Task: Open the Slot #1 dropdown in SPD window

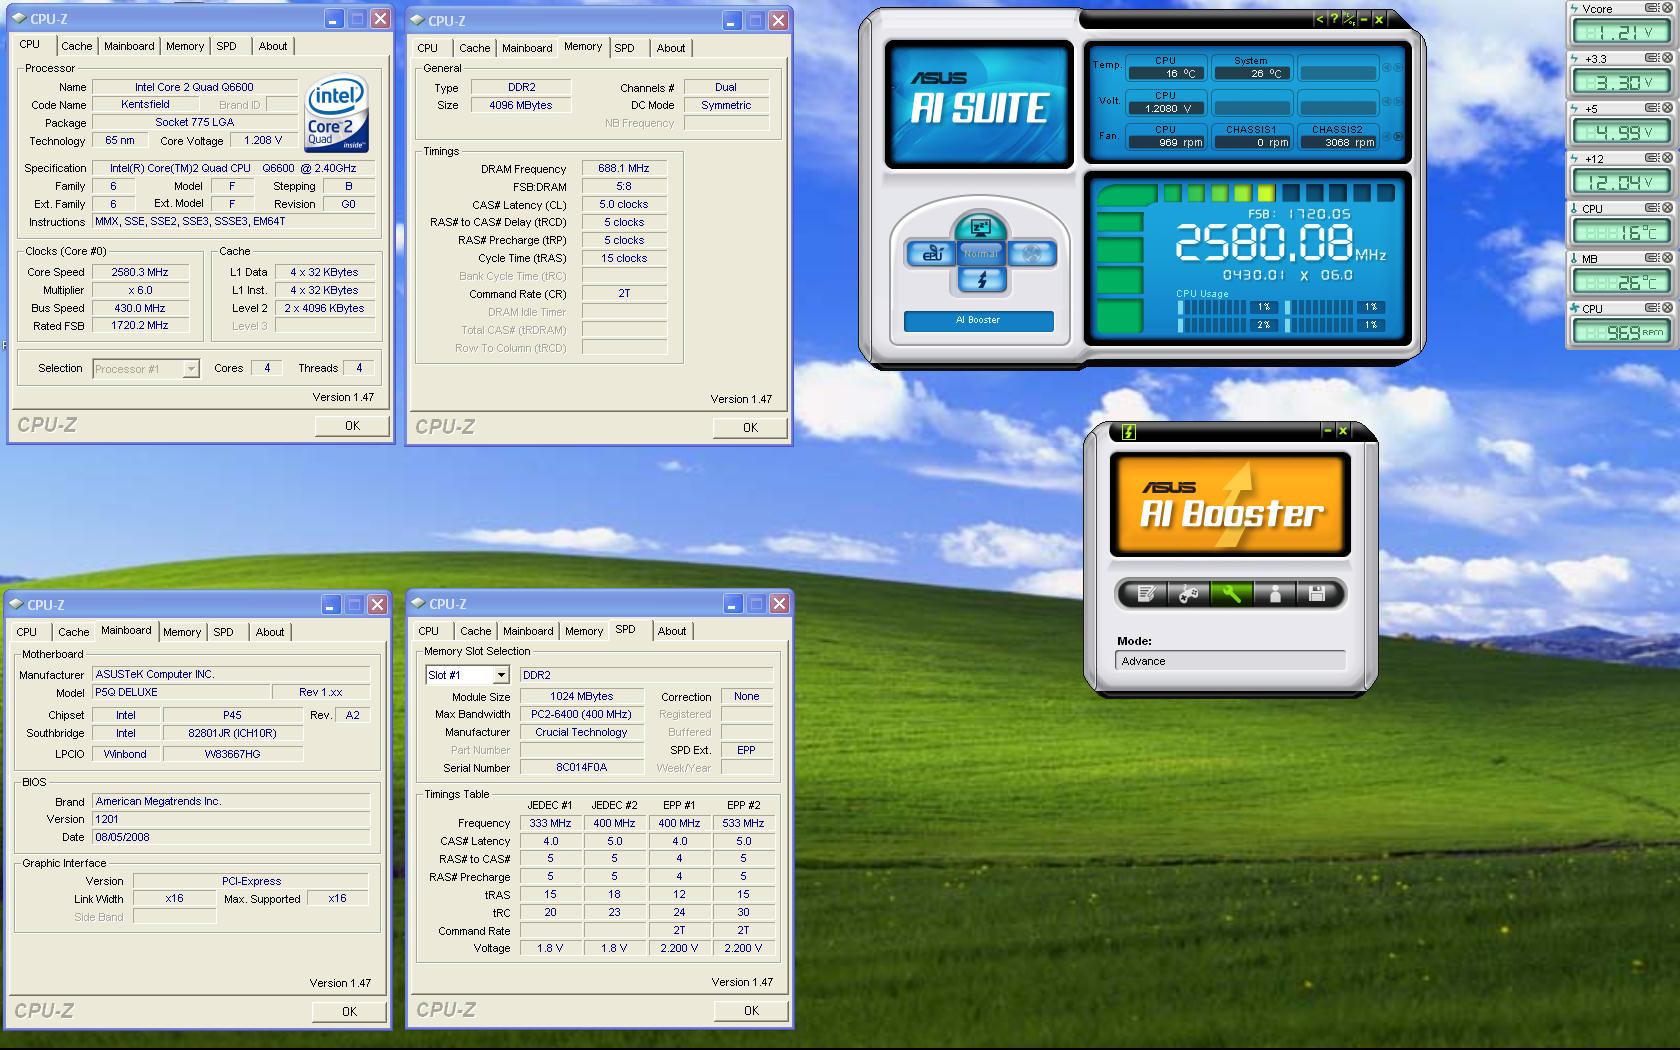Action: tap(501, 675)
